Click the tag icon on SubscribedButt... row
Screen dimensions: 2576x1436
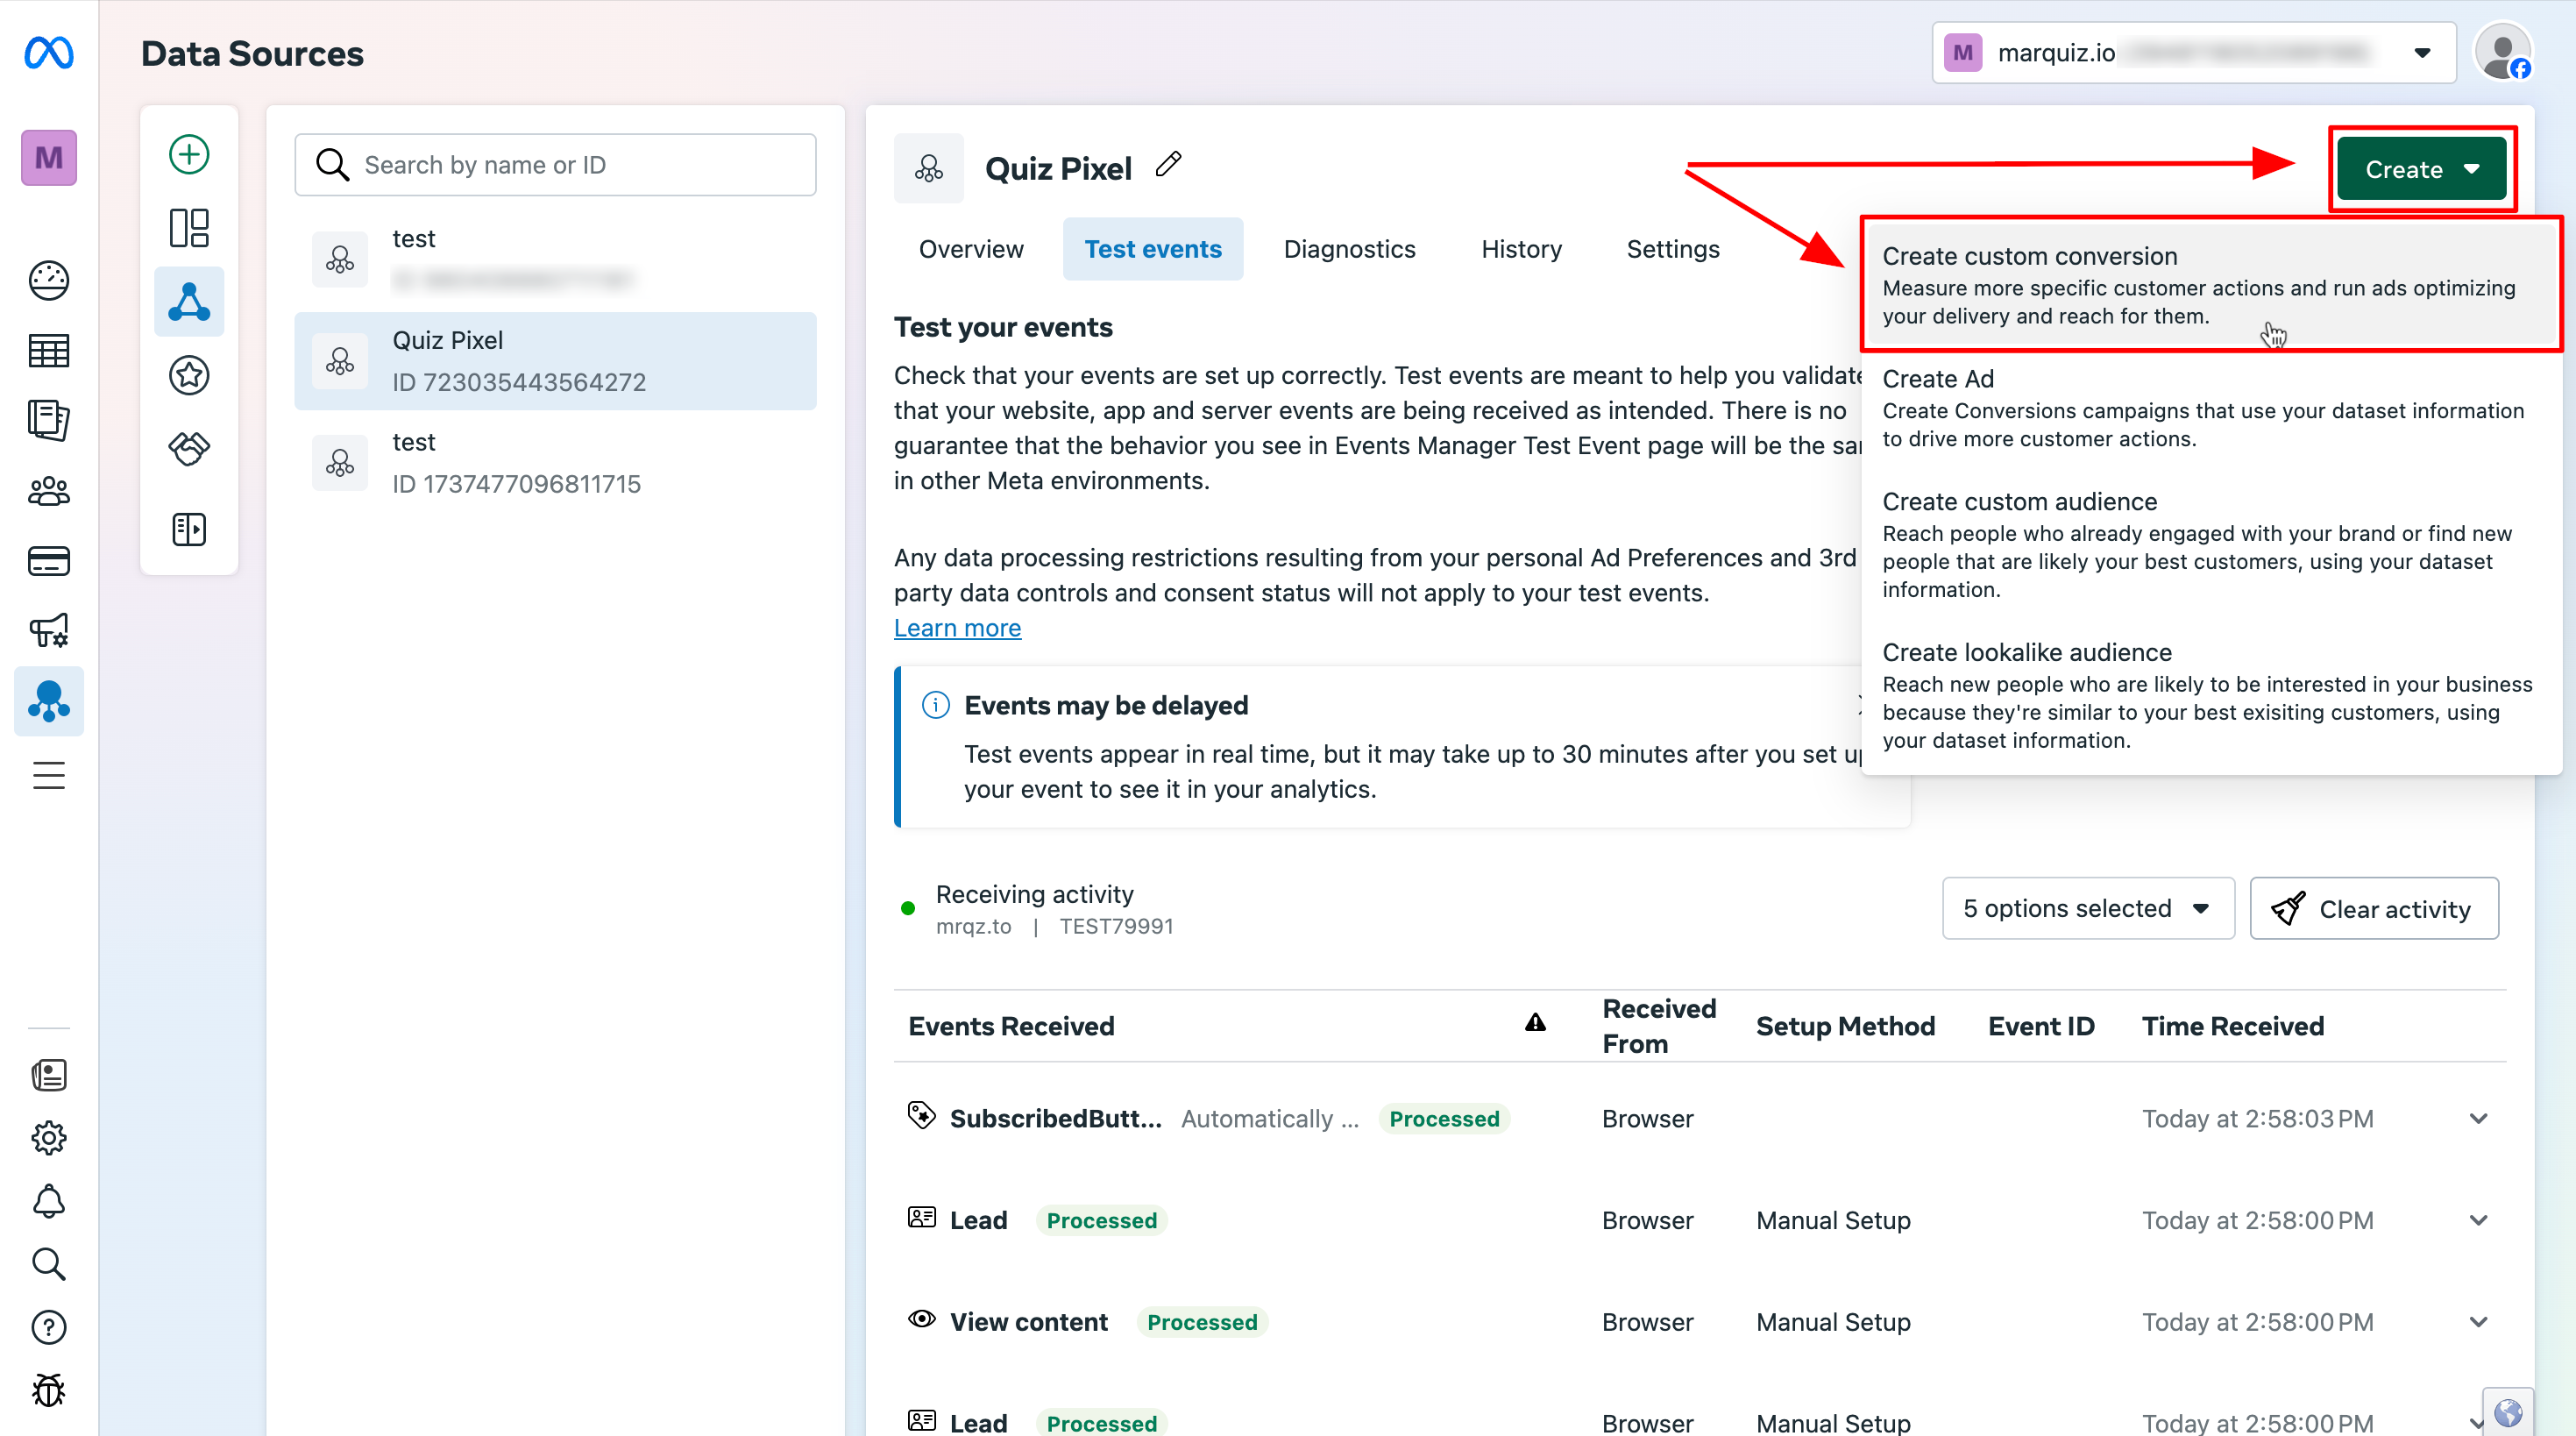tap(921, 1115)
